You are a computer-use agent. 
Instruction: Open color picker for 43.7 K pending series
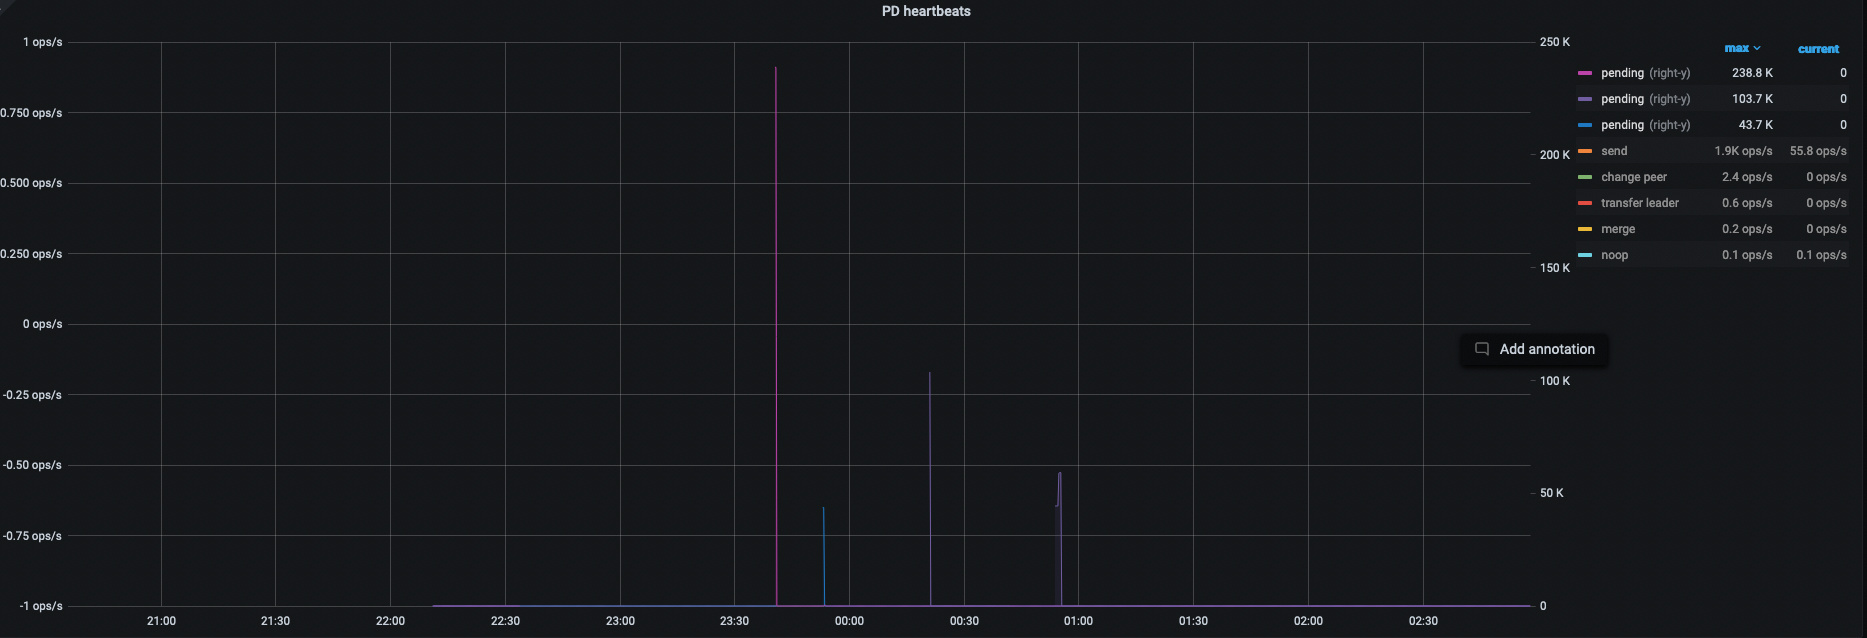click(1585, 125)
